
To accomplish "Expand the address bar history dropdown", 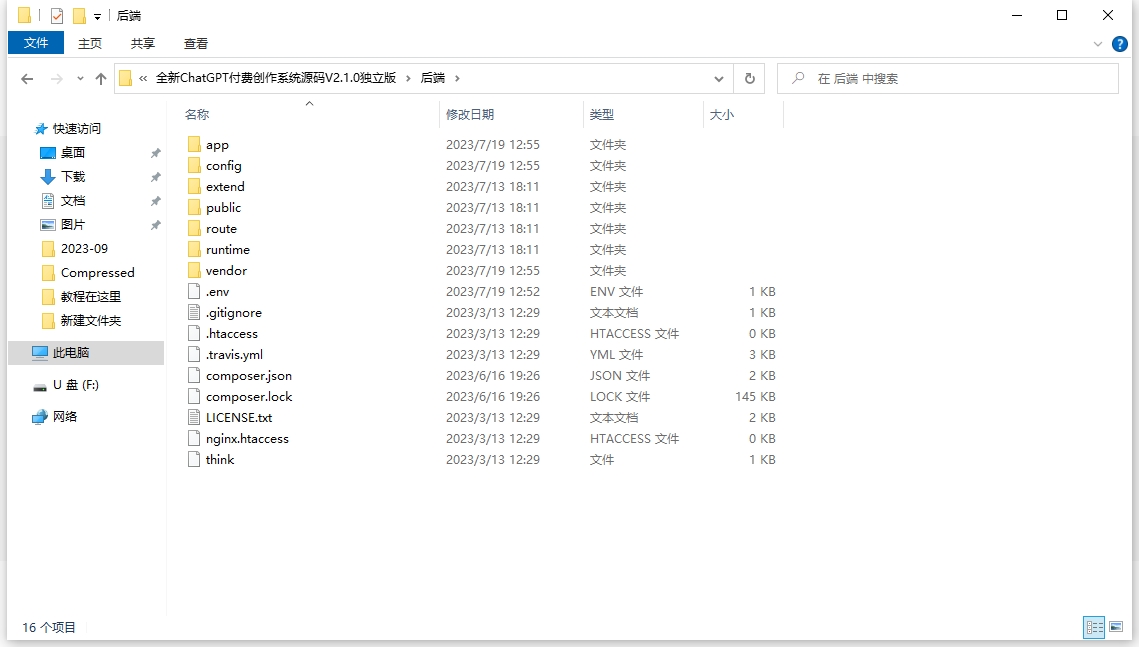I will (x=719, y=79).
